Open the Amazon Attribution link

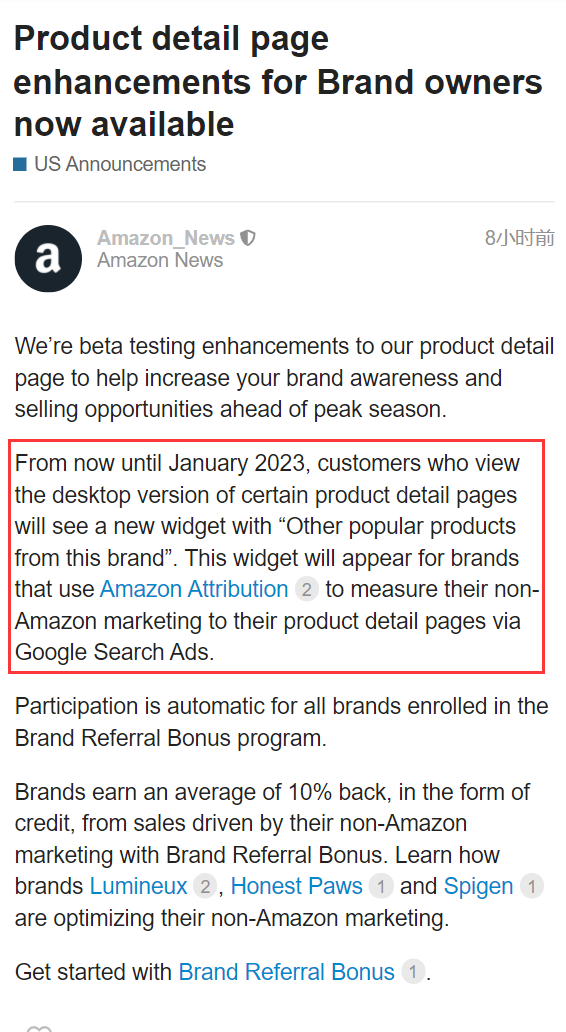tap(194, 589)
